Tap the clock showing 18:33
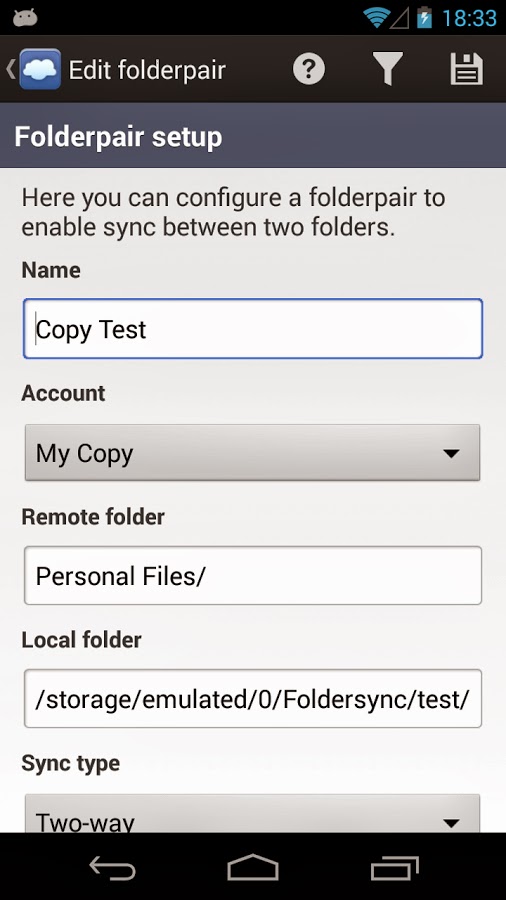Image resolution: width=506 pixels, height=900 pixels. pos(469,18)
